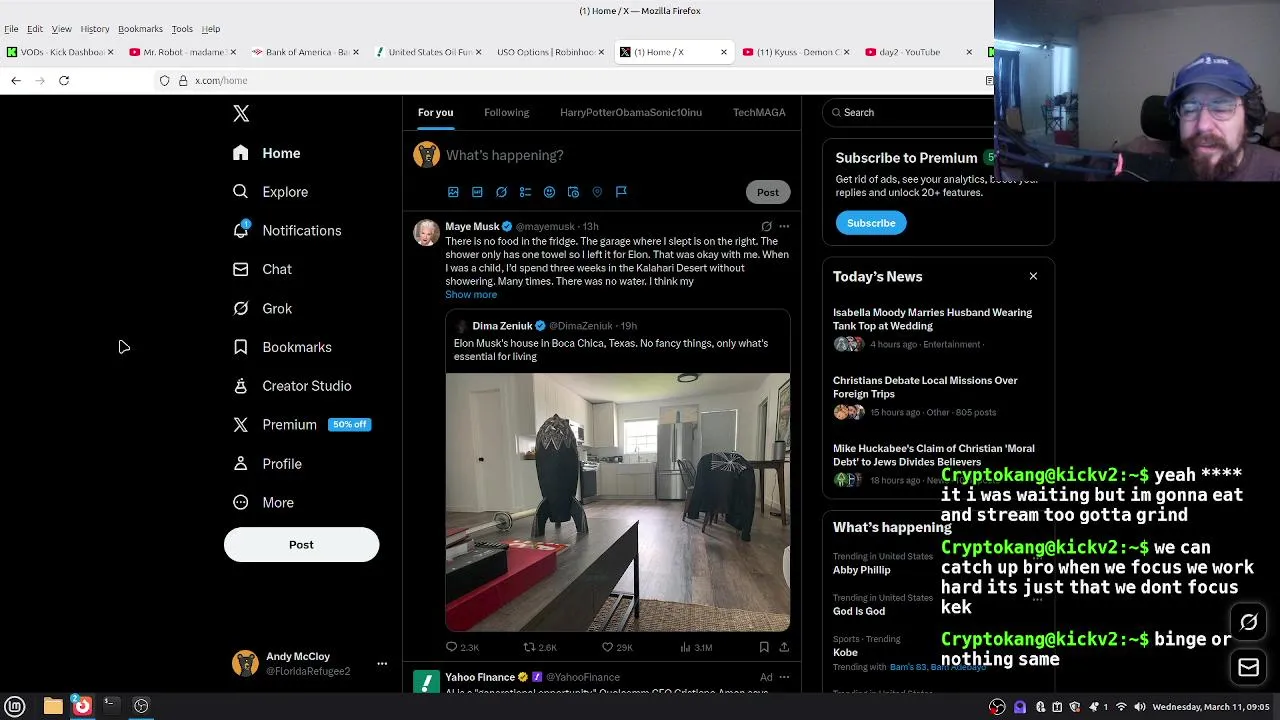Open the Tools menu in Firefox
Screen dimensions: 1280x720
tap(182, 29)
